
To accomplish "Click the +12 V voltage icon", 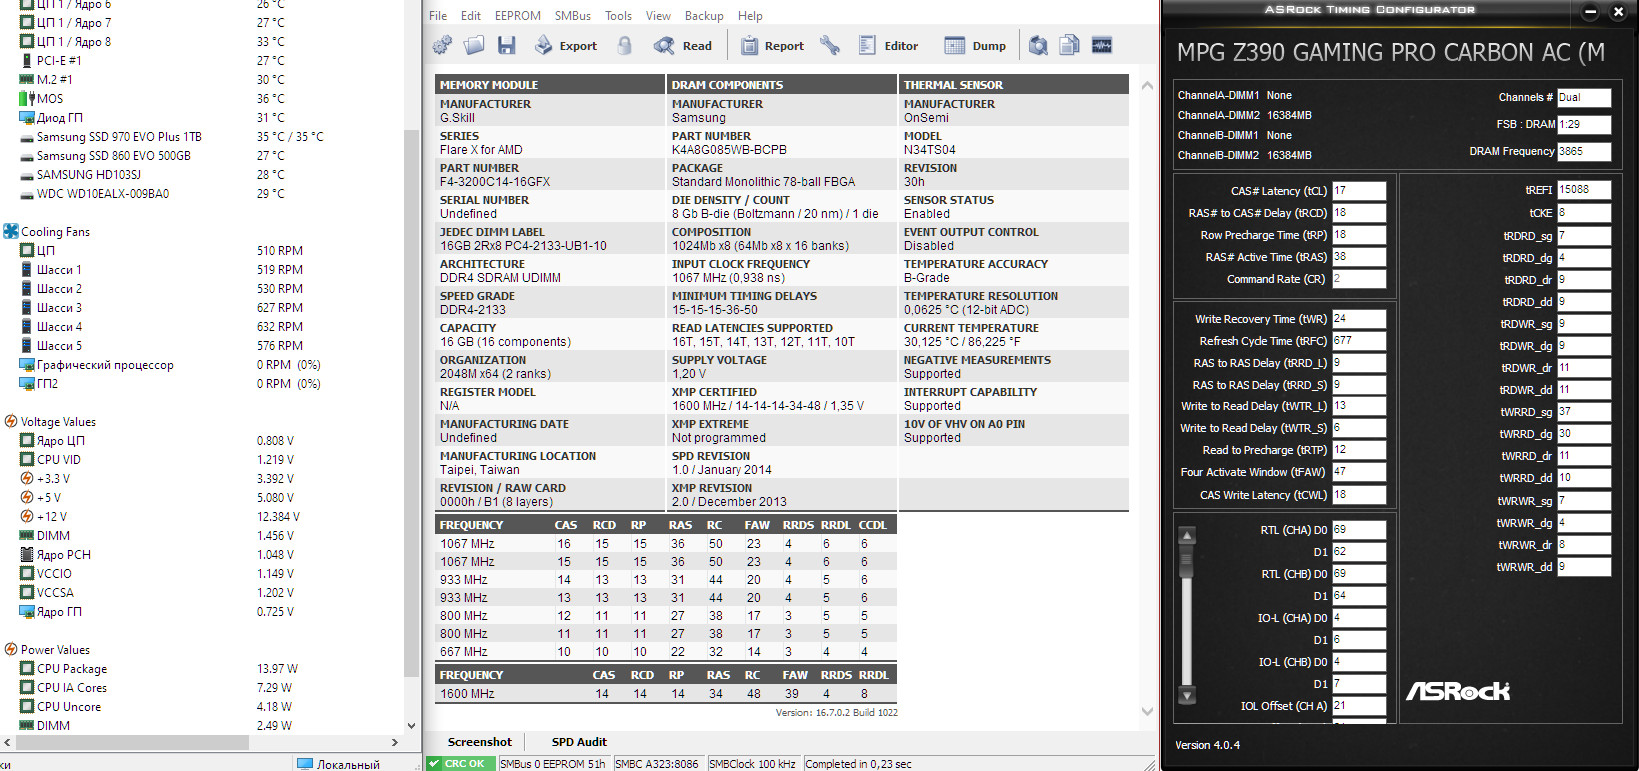I will [x=27, y=516].
